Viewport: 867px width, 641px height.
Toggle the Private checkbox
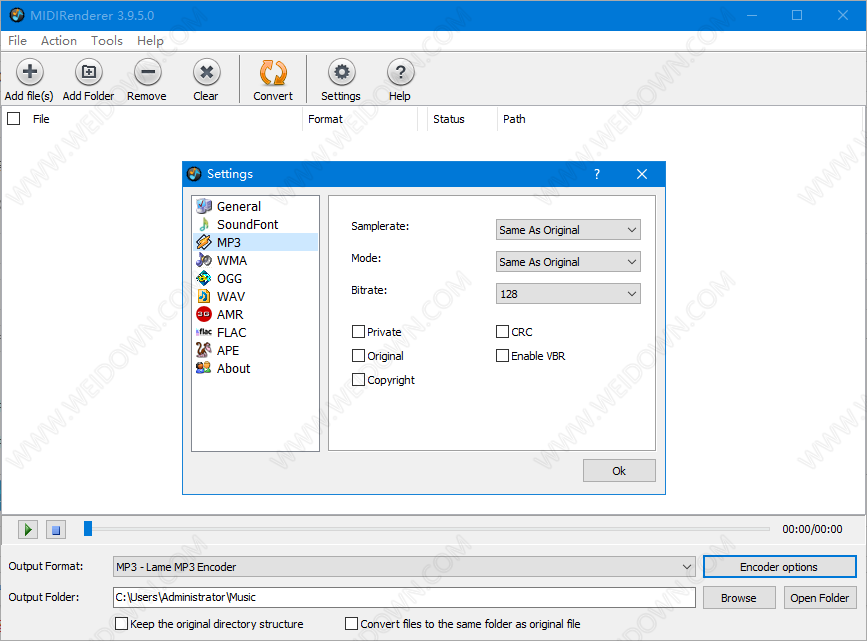[358, 332]
